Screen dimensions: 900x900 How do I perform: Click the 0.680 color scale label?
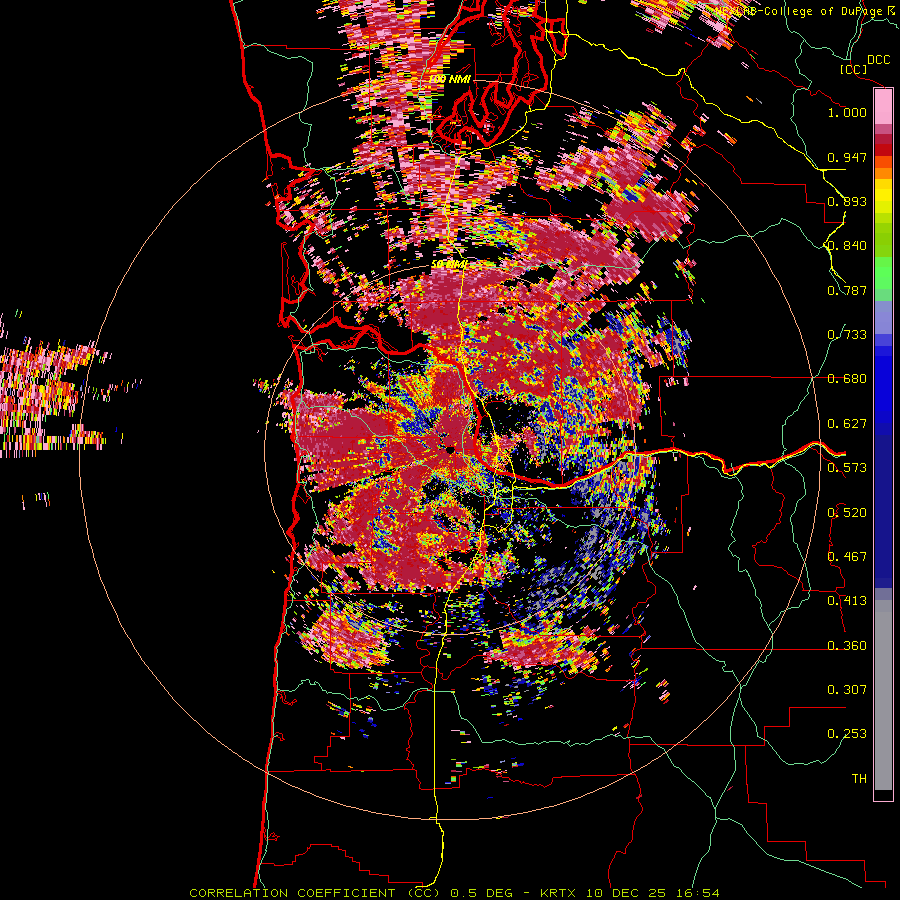pos(847,379)
